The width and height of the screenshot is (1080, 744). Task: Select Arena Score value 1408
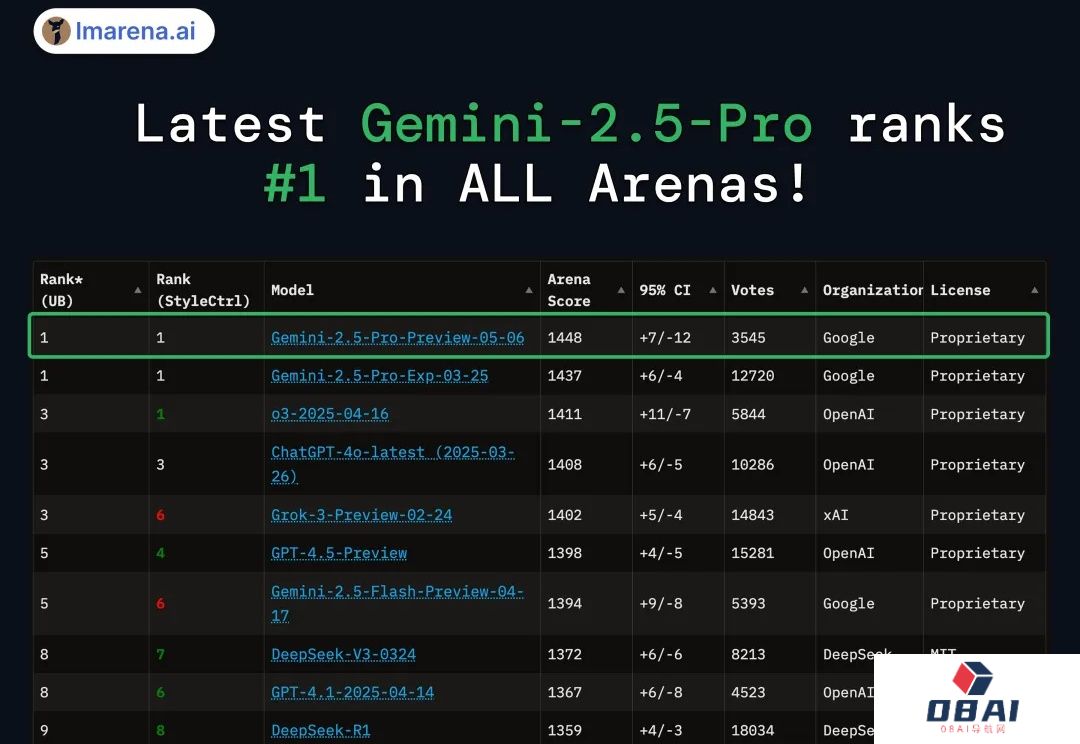565,464
